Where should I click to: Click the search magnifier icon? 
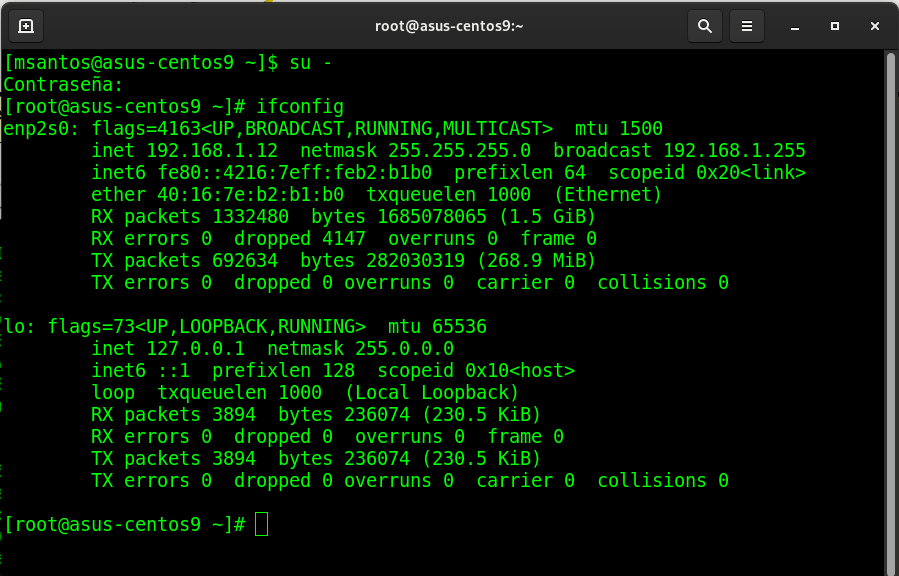(x=704, y=26)
